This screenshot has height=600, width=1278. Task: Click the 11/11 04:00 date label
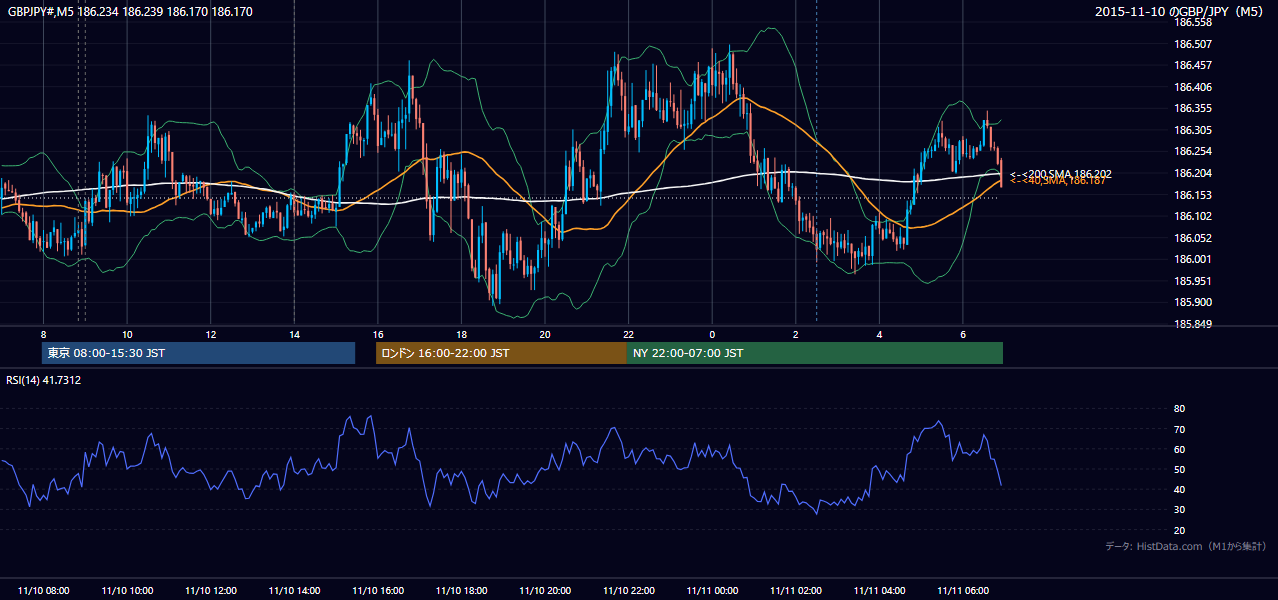[x=879, y=591]
